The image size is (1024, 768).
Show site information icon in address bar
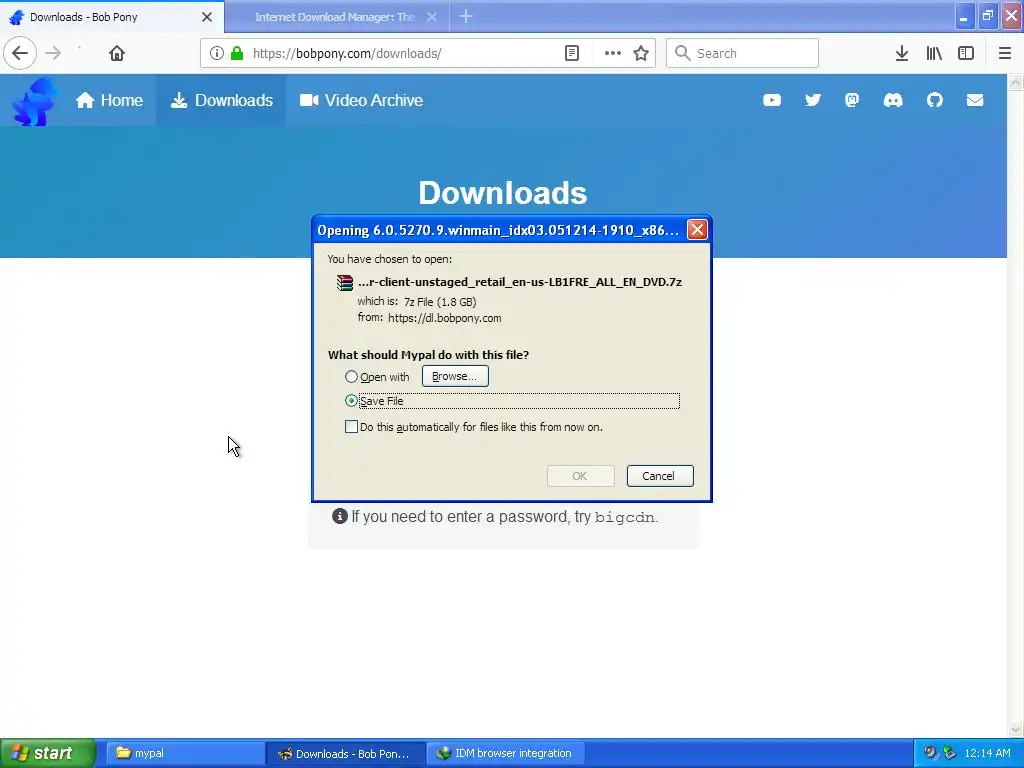[x=217, y=53]
